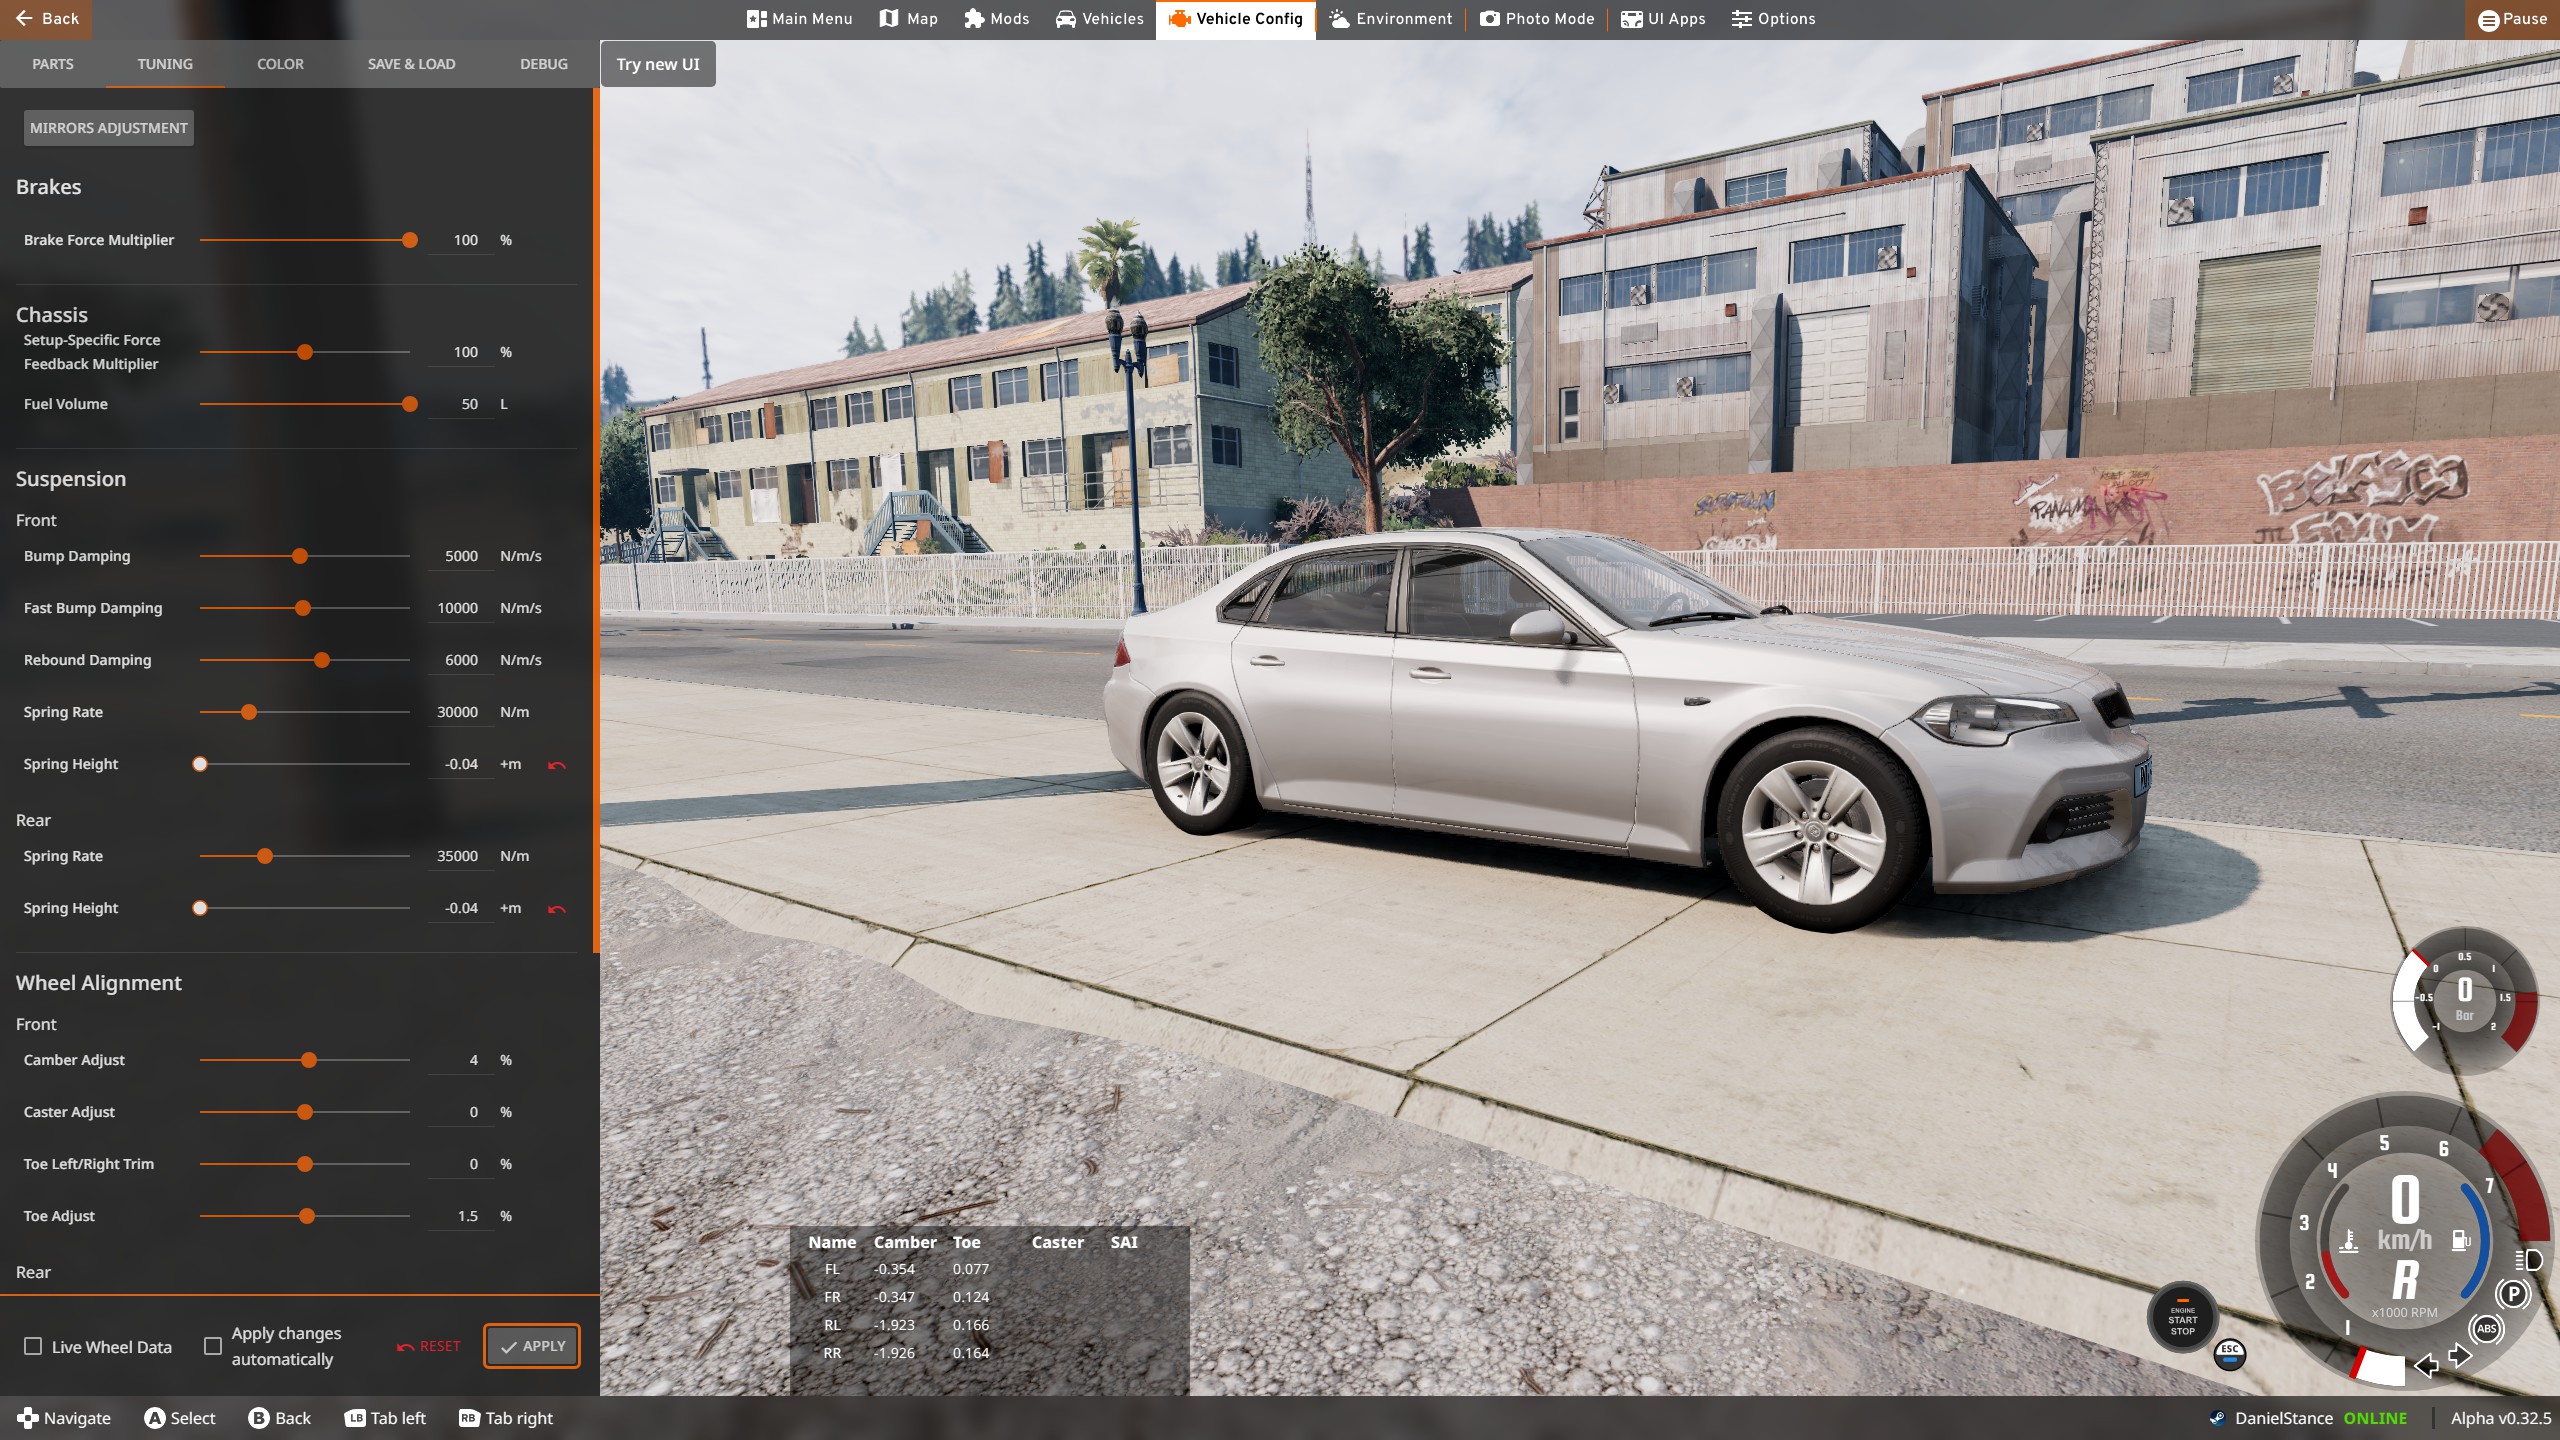
Task: Open the Photo Mode camera
Action: click(1537, 19)
